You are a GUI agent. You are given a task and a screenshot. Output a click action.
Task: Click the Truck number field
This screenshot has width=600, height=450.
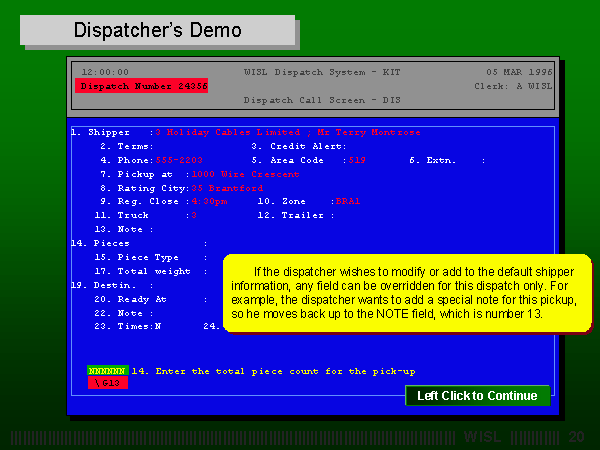click(194, 215)
